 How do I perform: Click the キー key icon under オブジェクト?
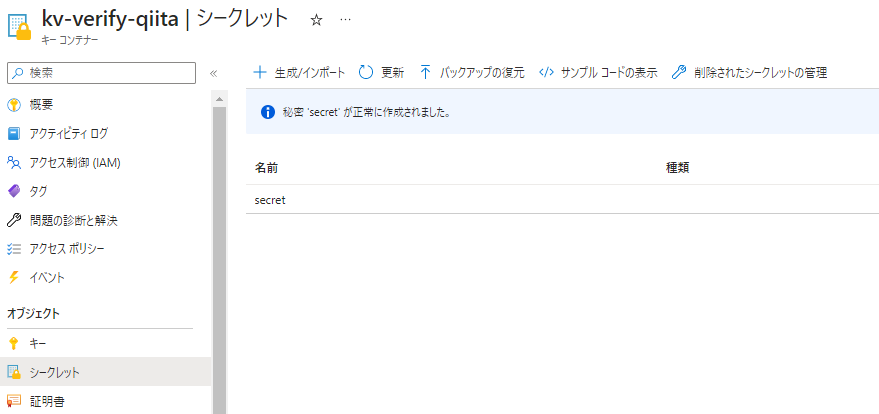coord(14,342)
